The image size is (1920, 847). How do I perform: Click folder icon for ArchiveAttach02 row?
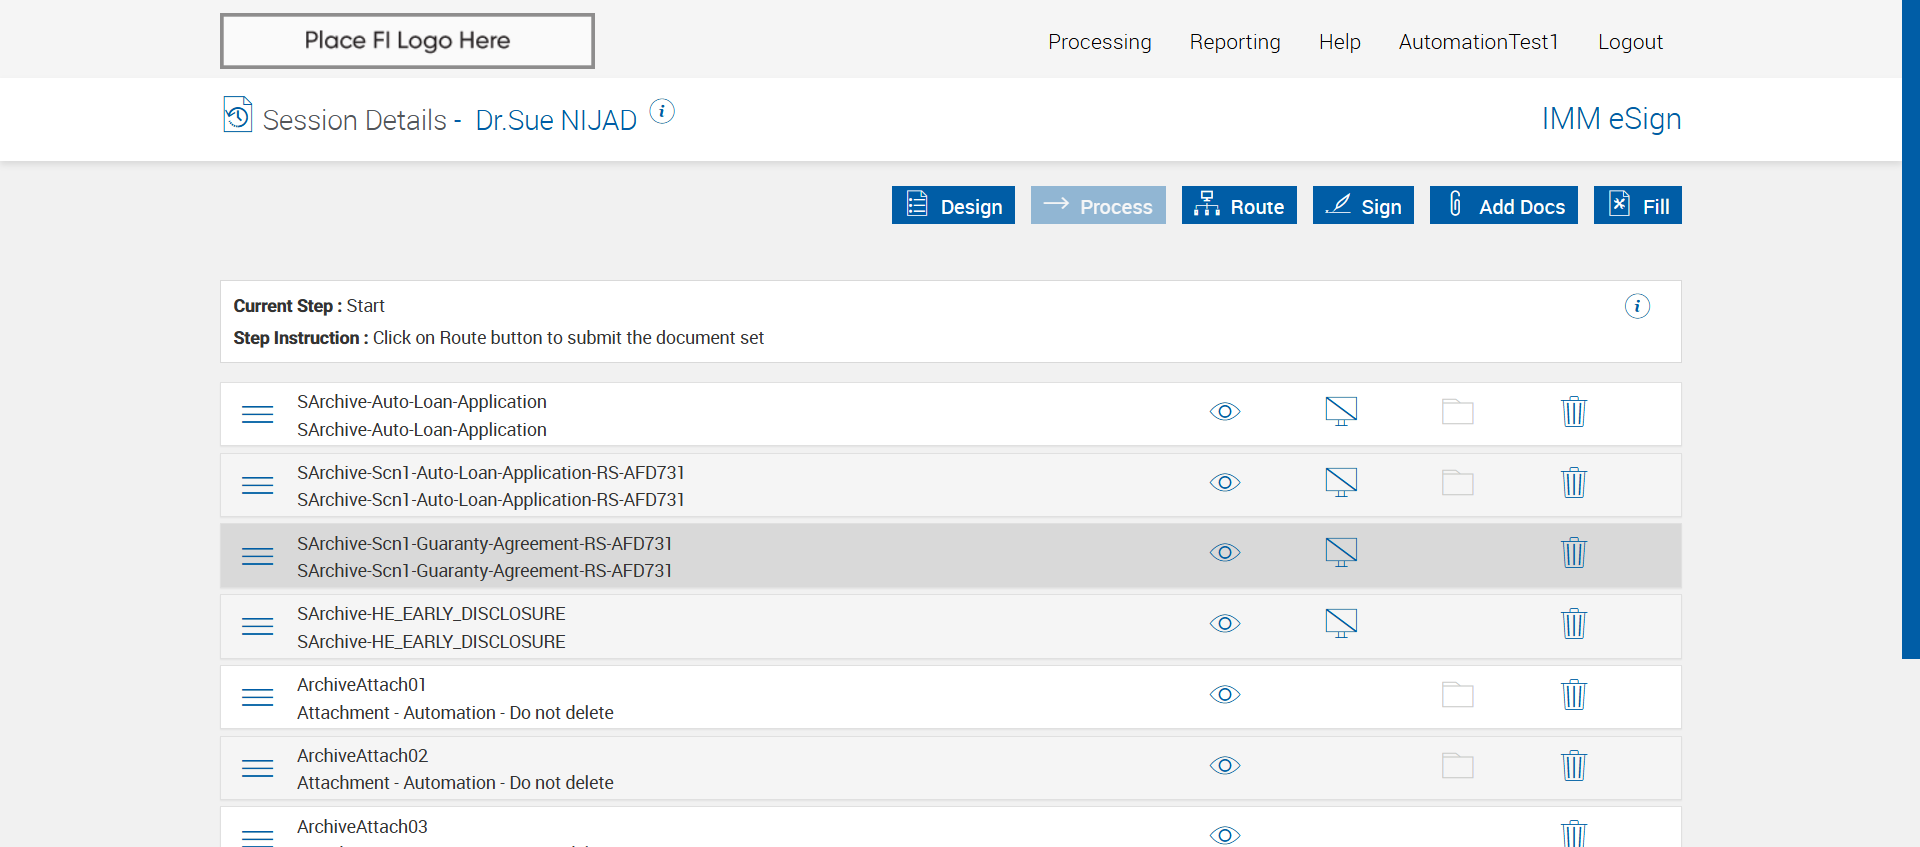[x=1457, y=766]
